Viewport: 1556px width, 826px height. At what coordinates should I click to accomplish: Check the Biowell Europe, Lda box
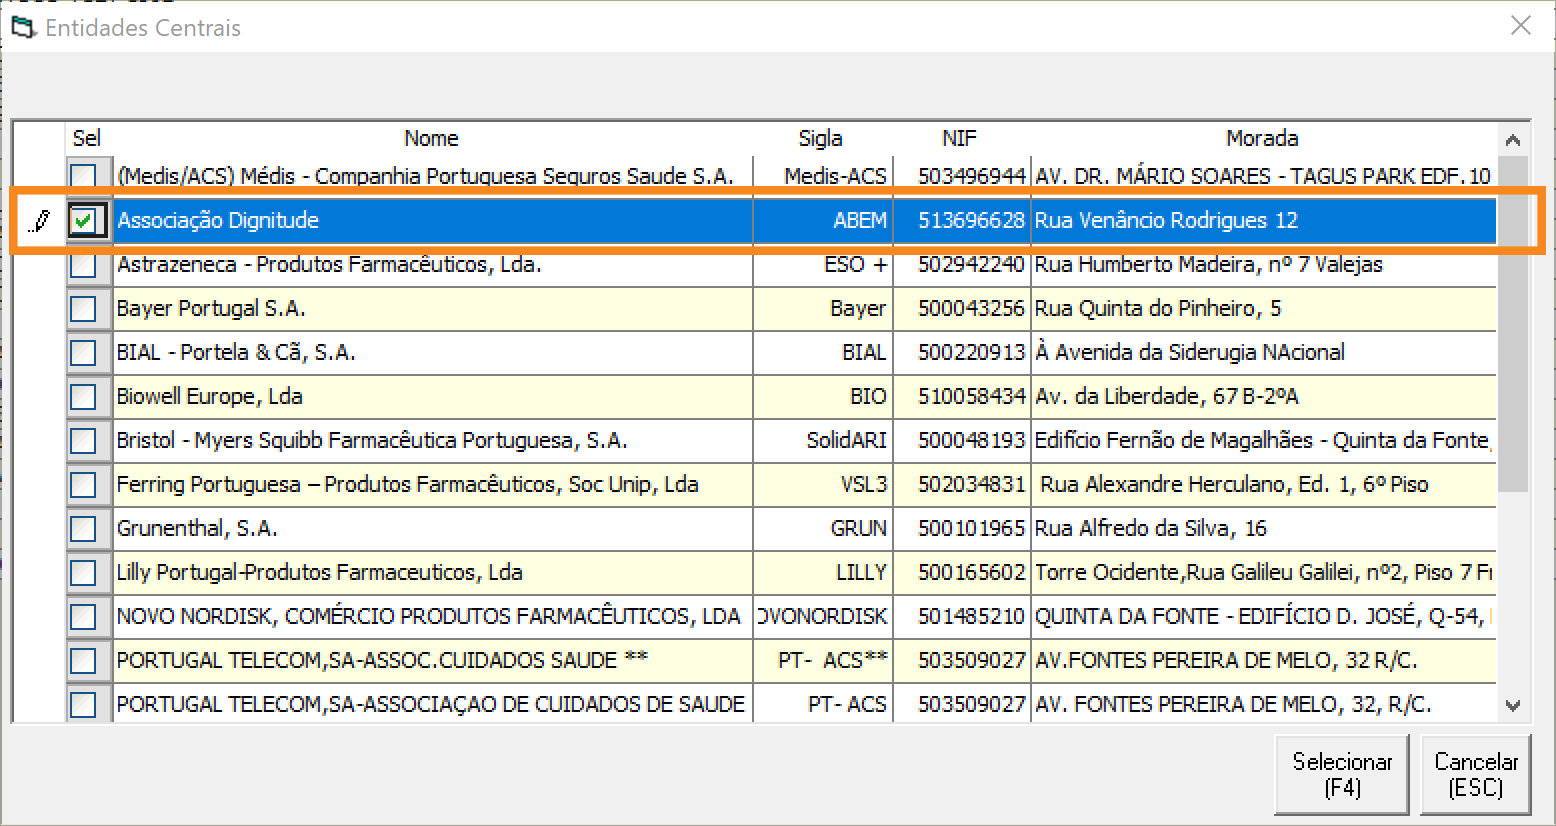coord(84,397)
